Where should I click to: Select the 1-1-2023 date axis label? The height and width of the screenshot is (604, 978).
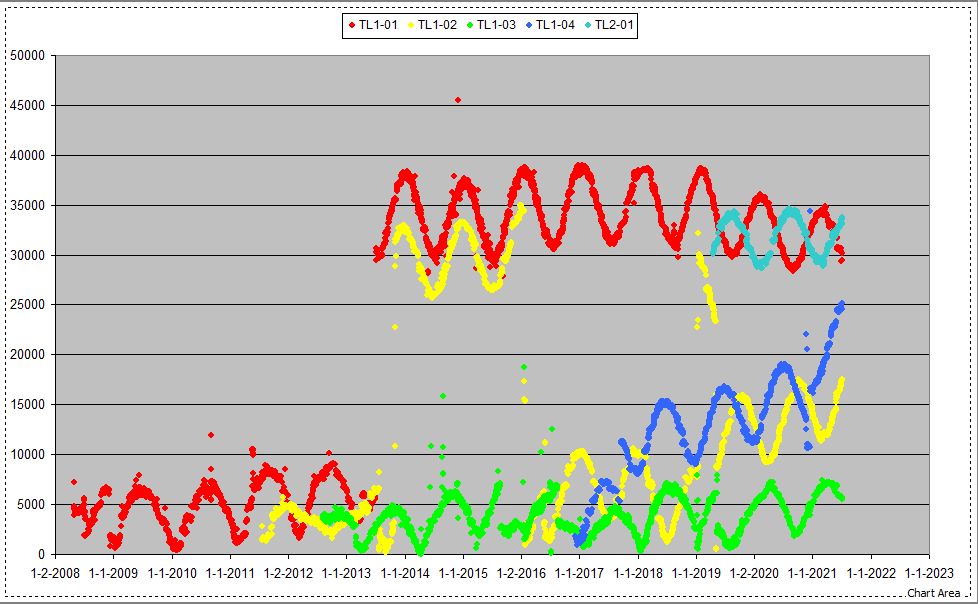click(x=929, y=574)
